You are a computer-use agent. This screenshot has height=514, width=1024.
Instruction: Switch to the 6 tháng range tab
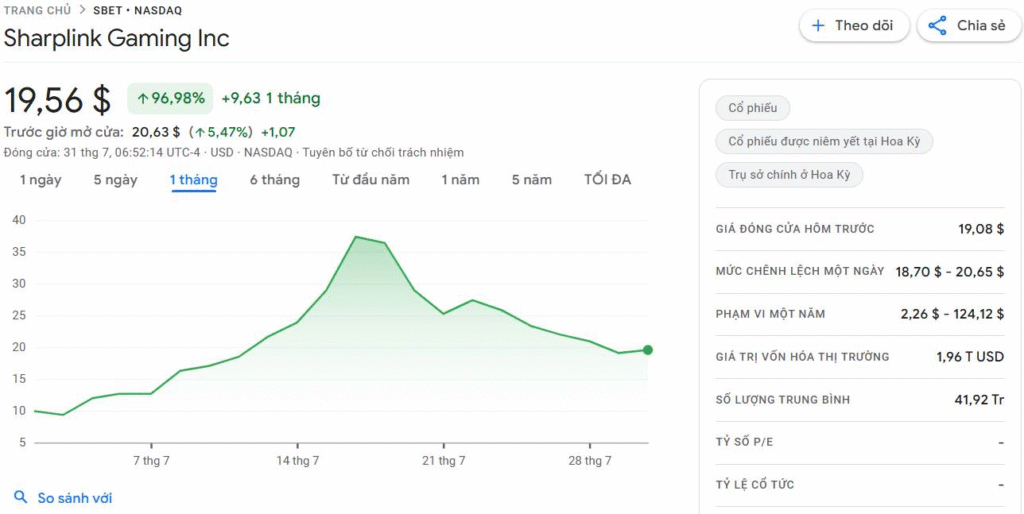point(274,180)
